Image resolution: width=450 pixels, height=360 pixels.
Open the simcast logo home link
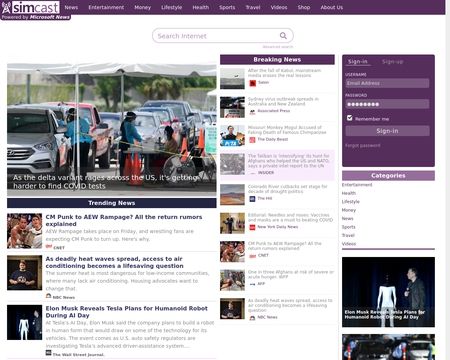pyautogui.click(x=31, y=7)
